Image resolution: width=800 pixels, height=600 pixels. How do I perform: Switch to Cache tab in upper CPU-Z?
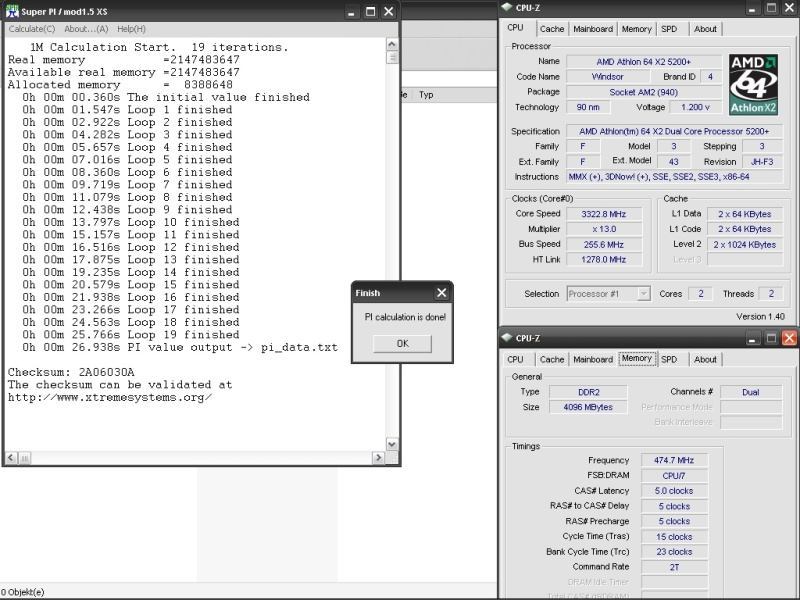[552, 29]
